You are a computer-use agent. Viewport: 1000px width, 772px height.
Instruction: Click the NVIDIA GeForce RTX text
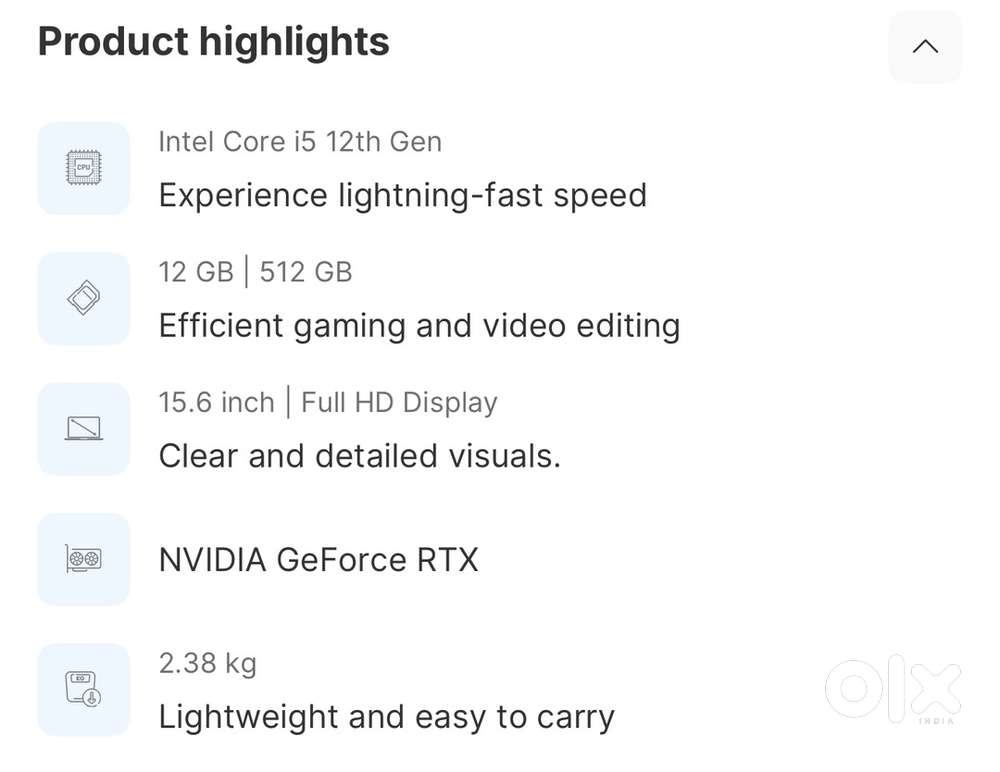(x=318, y=559)
